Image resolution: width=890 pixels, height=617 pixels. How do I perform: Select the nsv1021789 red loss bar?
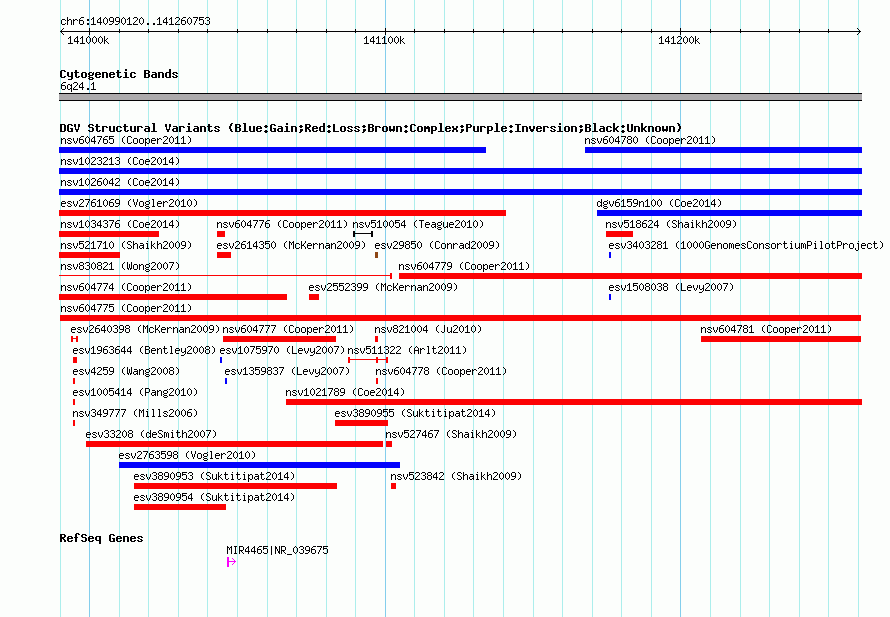point(574,402)
